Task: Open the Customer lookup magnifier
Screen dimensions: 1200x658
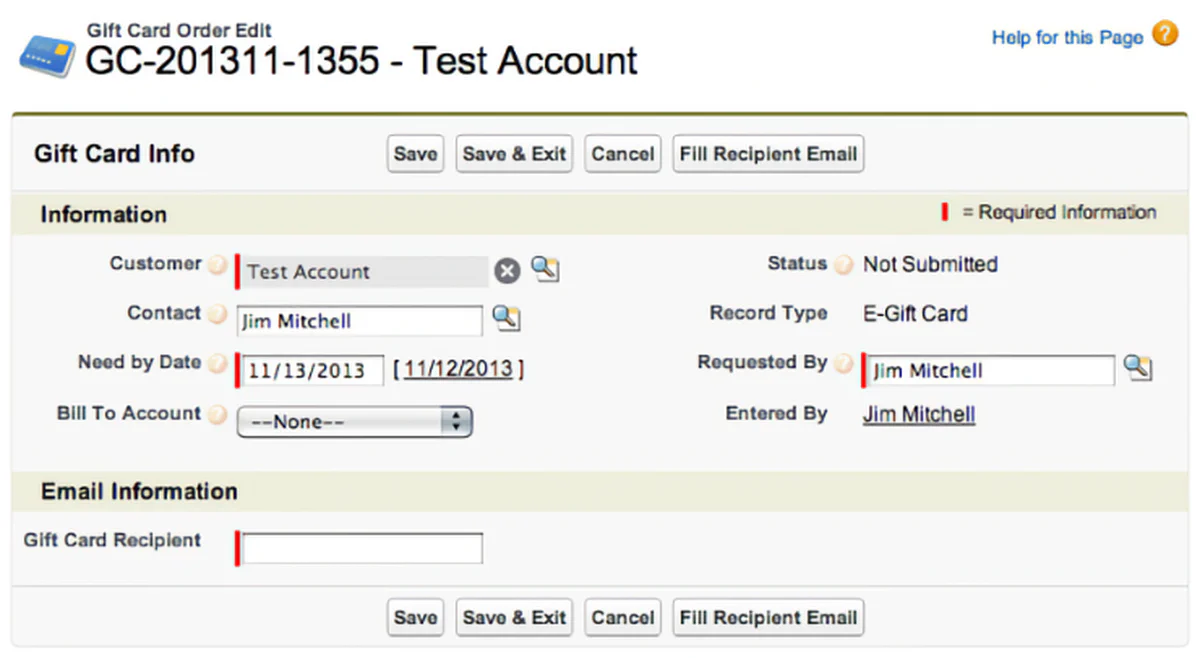Action: (545, 269)
